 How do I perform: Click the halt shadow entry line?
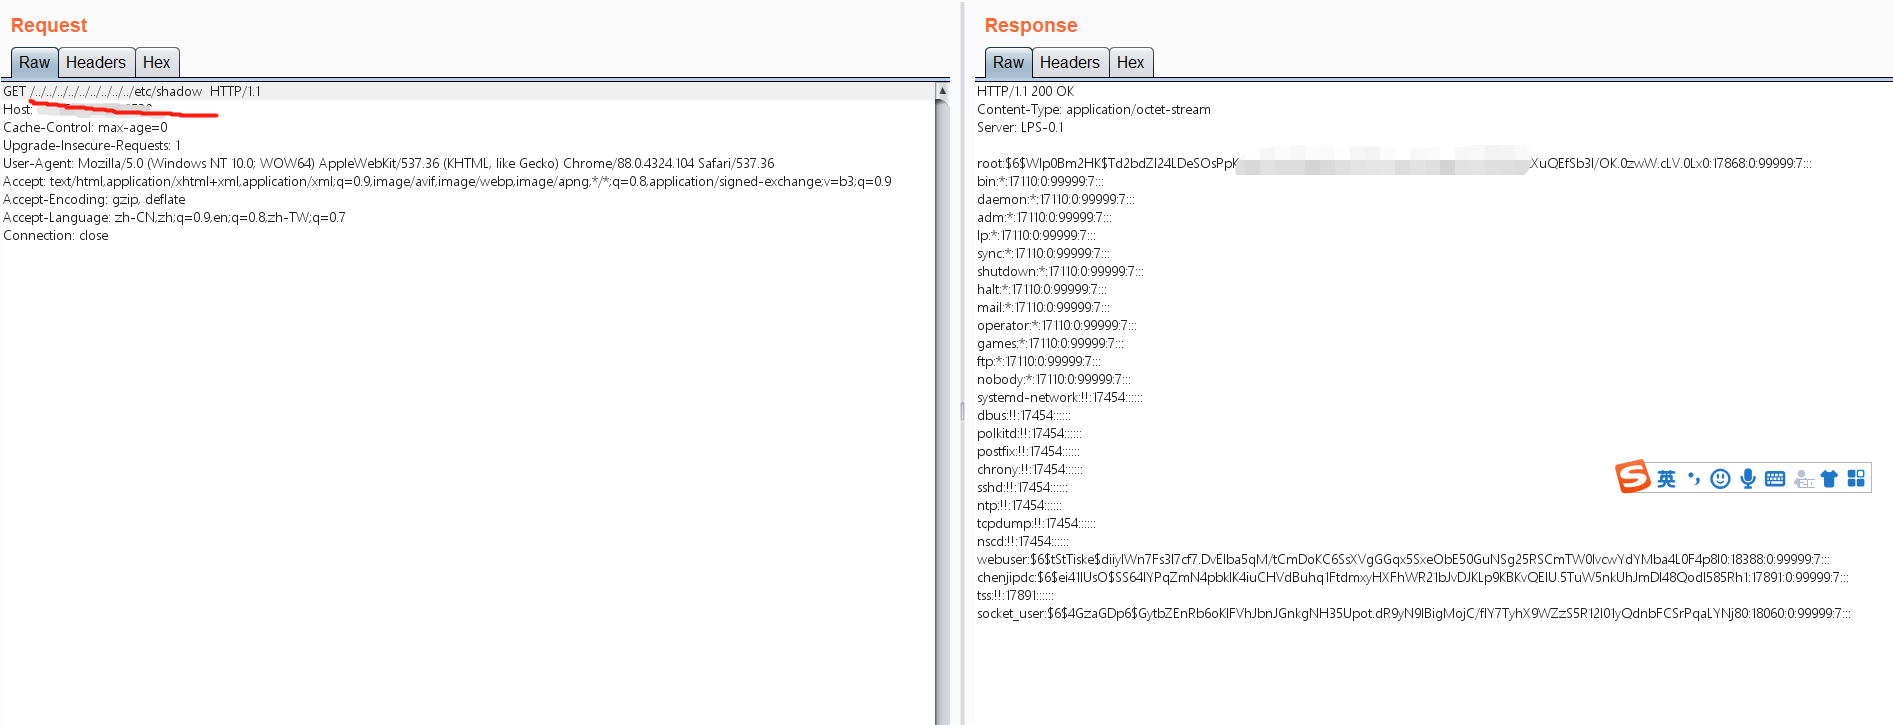tap(1042, 289)
